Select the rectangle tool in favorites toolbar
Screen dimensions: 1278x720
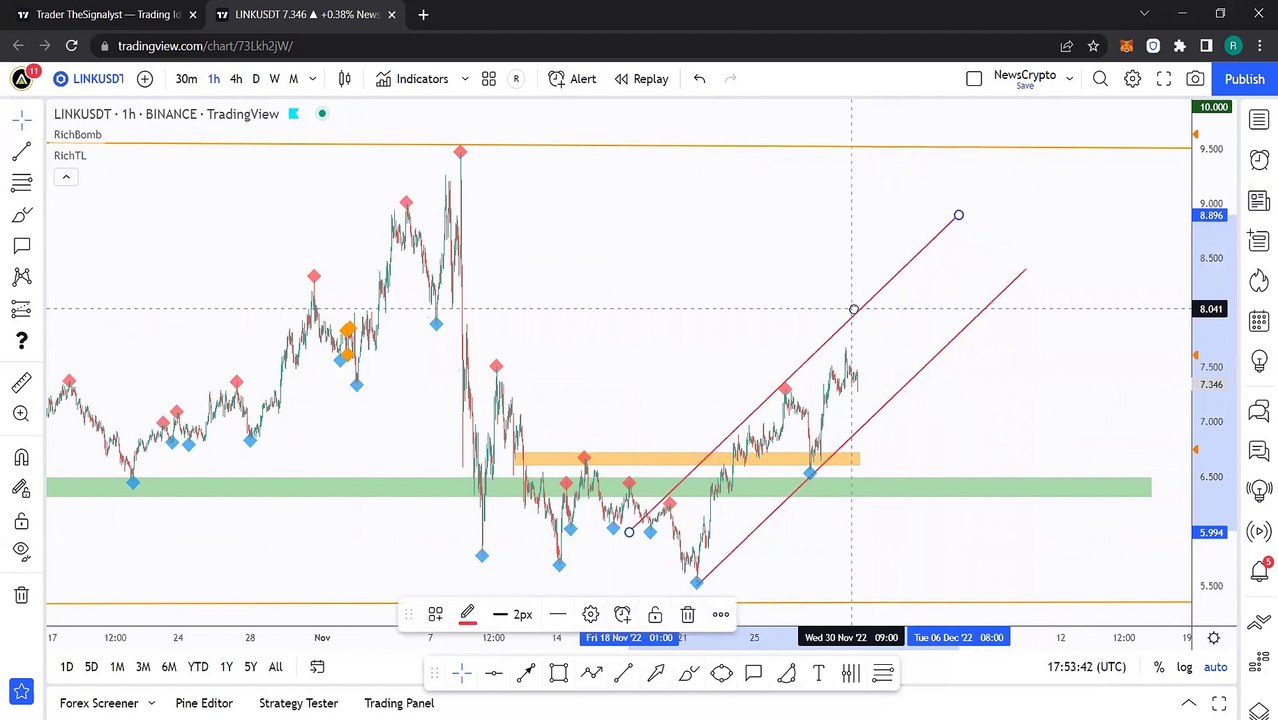coord(559,673)
